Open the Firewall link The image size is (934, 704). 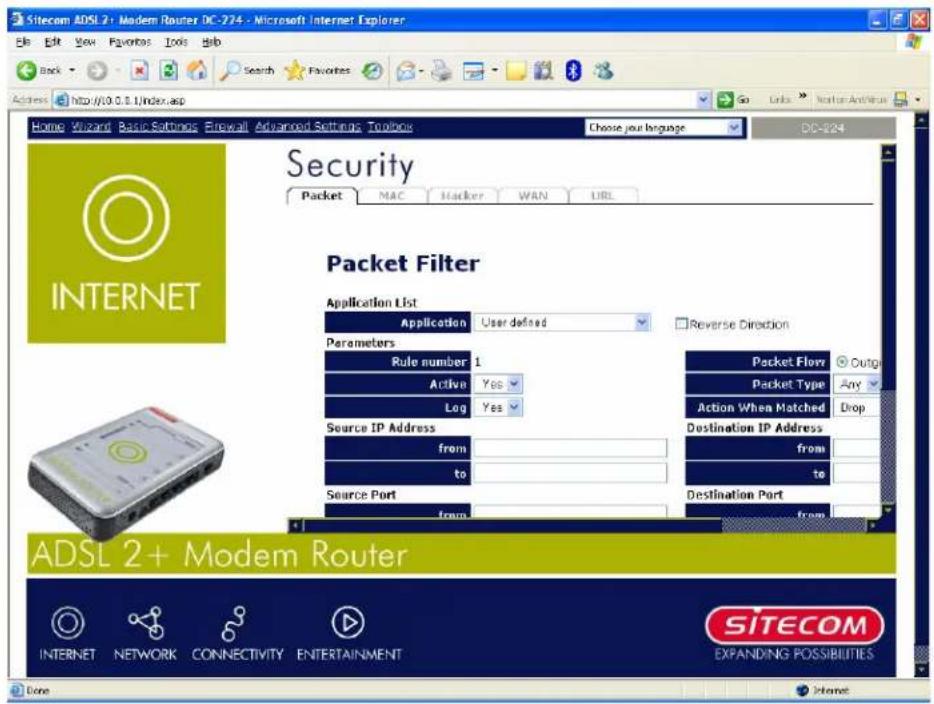coord(226,126)
